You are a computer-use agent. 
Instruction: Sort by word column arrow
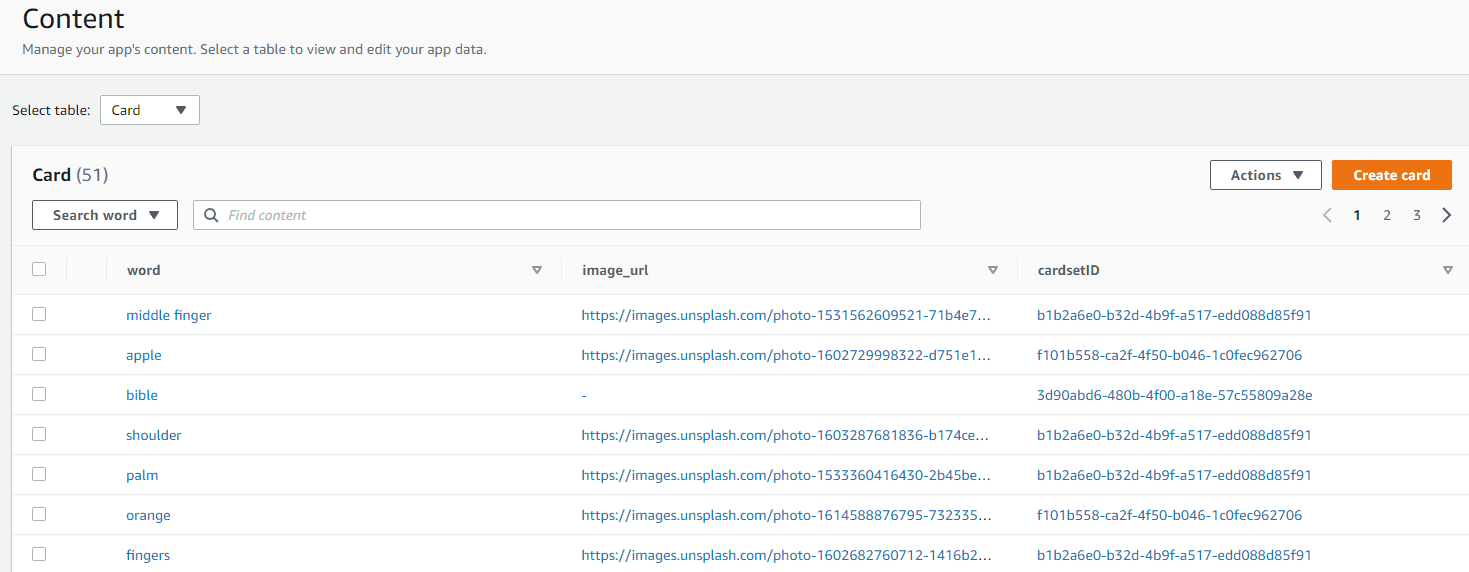(537, 270)
